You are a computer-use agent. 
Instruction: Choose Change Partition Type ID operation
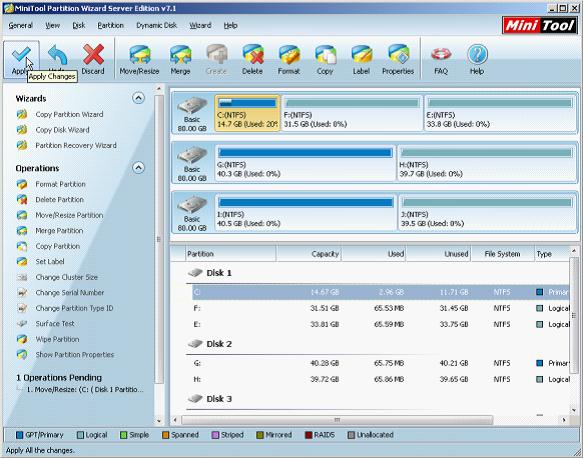[74, 308]
